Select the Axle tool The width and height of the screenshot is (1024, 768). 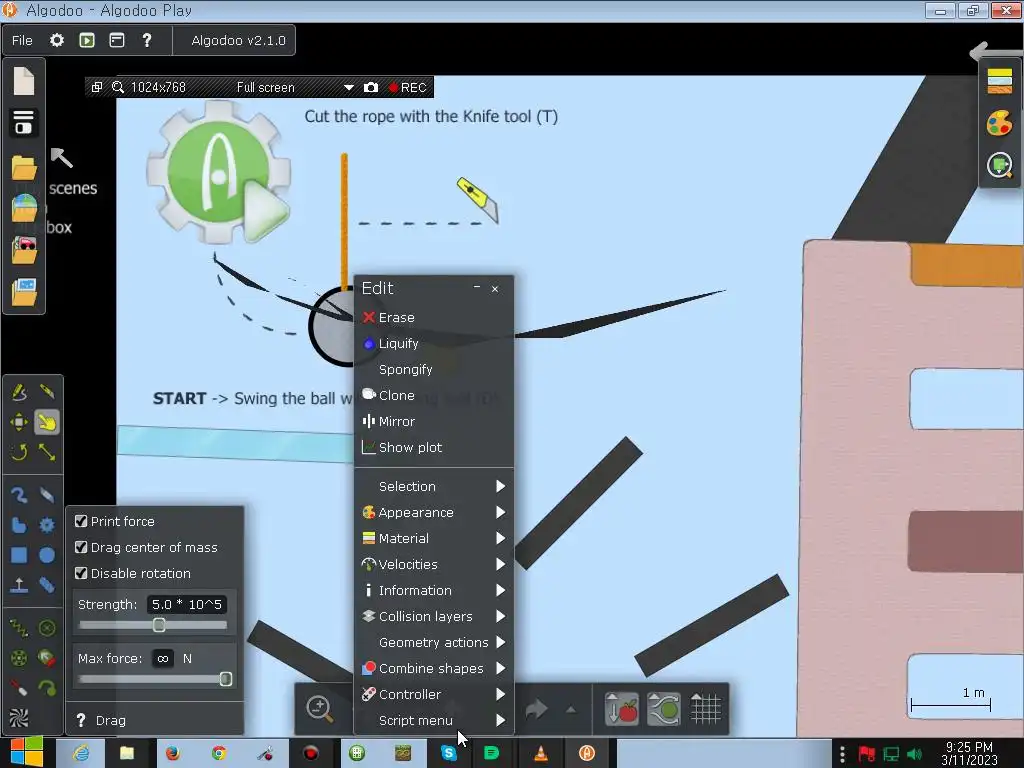tap(19, 658)
